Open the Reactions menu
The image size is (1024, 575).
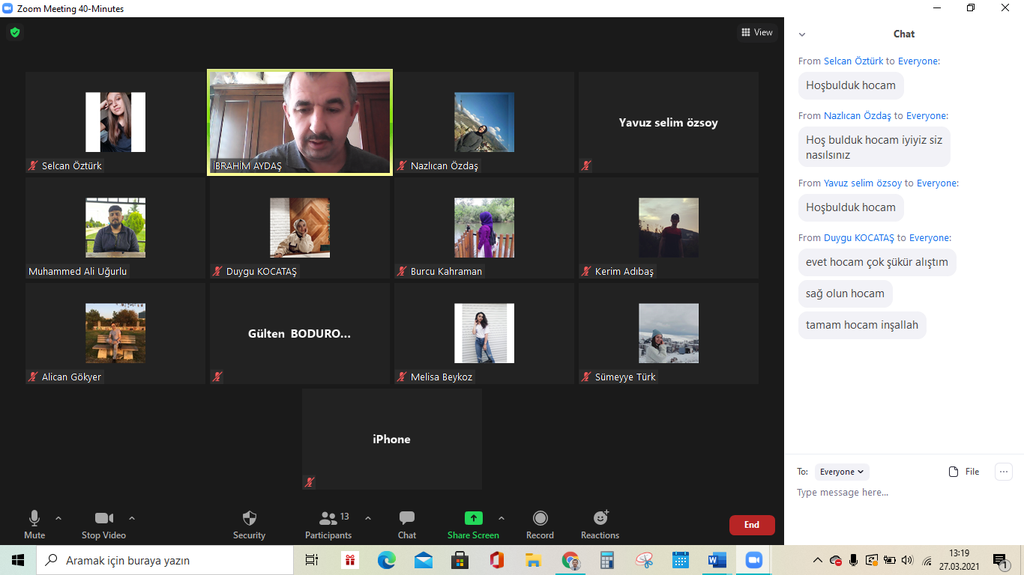pos(600,523)
